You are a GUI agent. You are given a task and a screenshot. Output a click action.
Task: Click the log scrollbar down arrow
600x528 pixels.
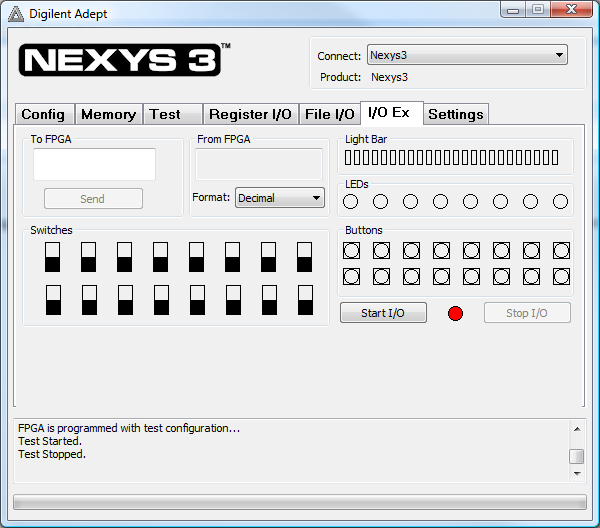[577, 474]
